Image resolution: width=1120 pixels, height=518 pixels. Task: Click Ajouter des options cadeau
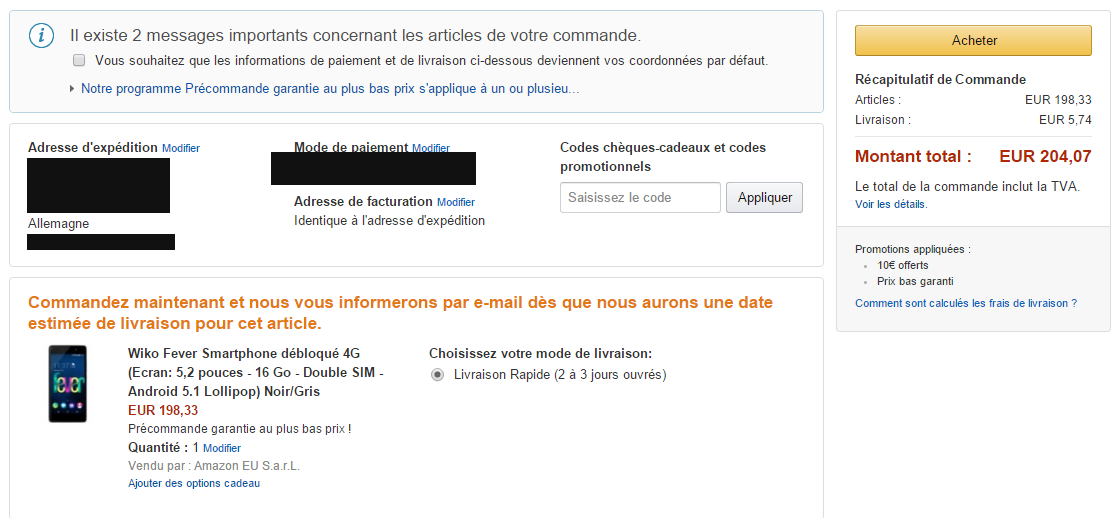click(x=194, y=484)
